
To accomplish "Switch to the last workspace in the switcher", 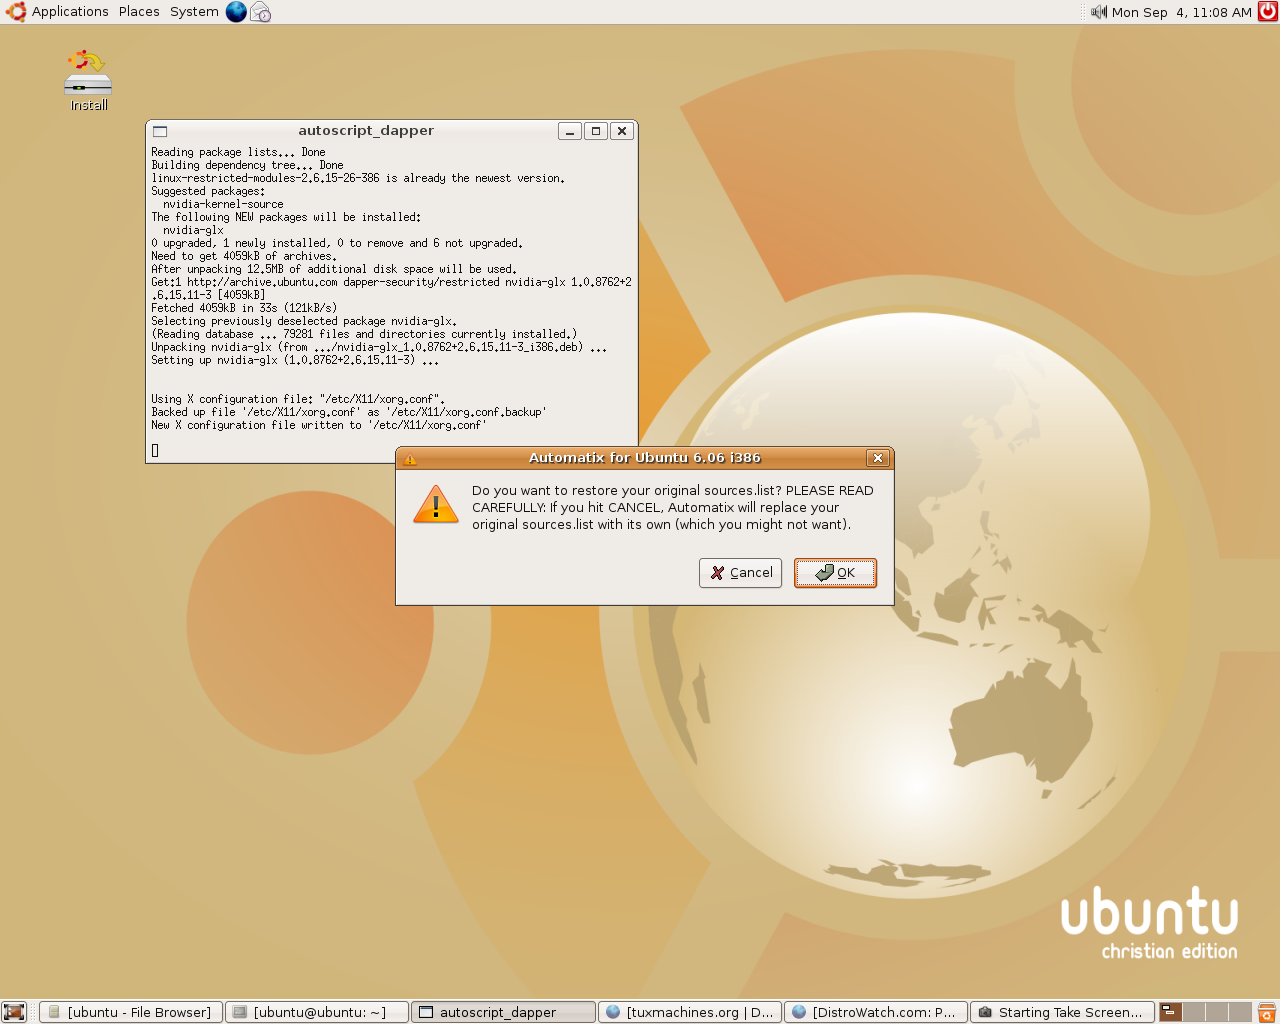I will (1241, 1012).
